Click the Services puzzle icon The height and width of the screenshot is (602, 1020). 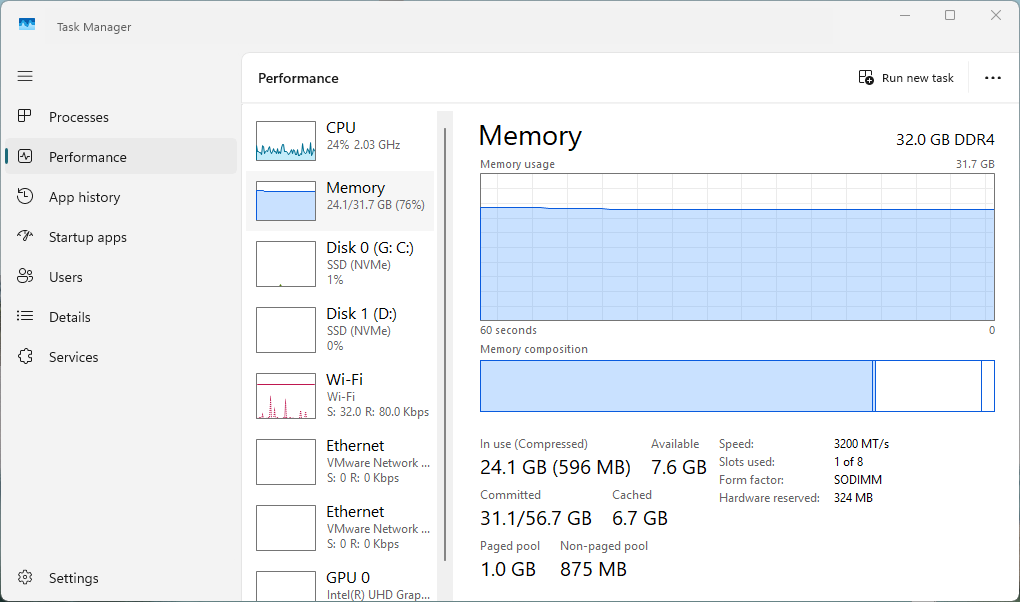tap(25, 356)
